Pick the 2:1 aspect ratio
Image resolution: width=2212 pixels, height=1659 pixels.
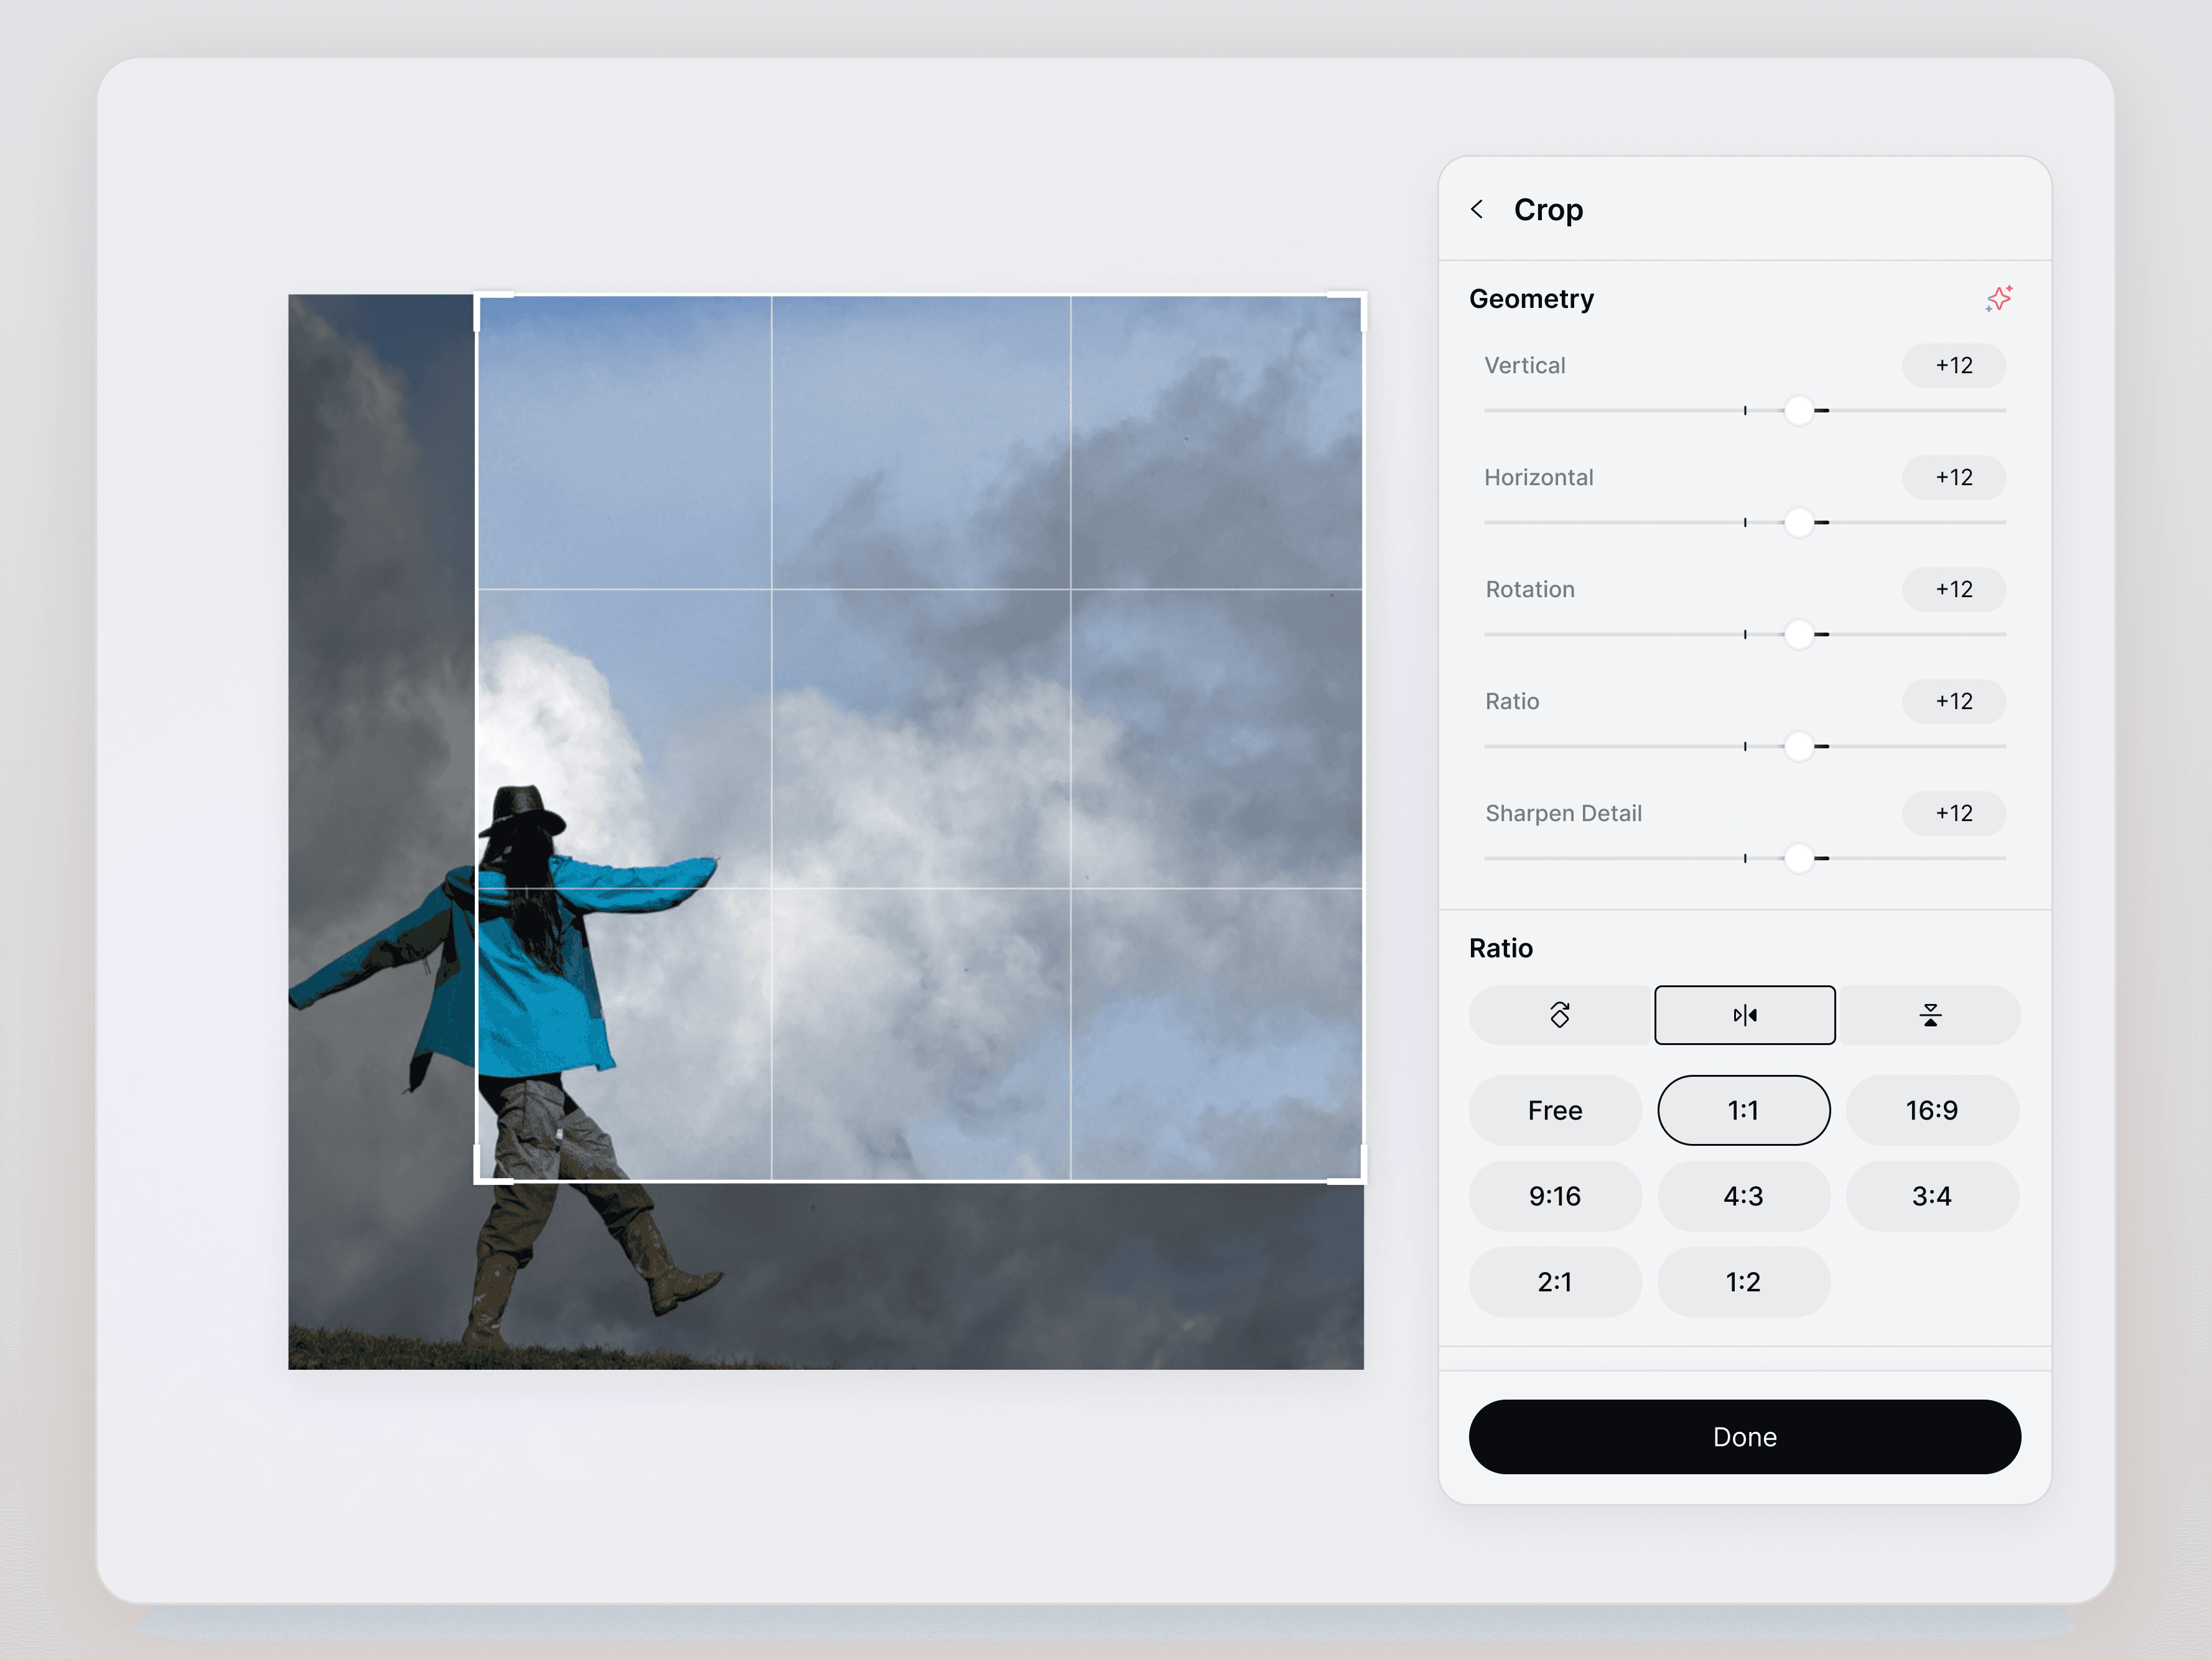(x=1555, y=1282)
